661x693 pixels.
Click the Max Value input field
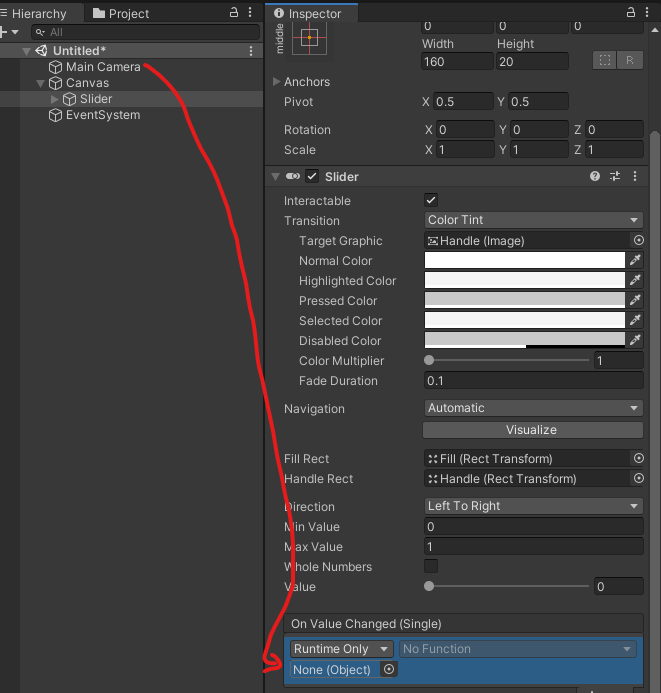coord(533,547)
